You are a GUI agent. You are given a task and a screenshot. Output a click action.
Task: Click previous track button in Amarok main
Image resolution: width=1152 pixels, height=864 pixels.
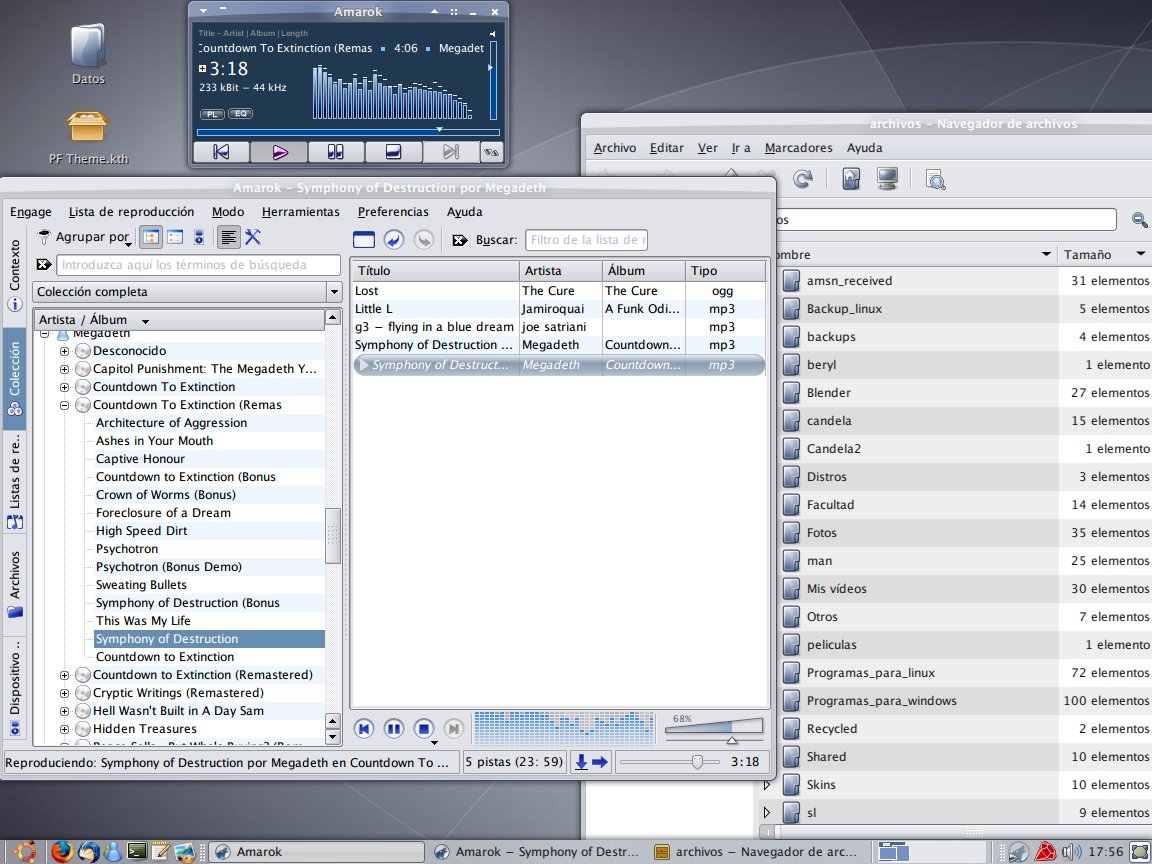(364, 728)
